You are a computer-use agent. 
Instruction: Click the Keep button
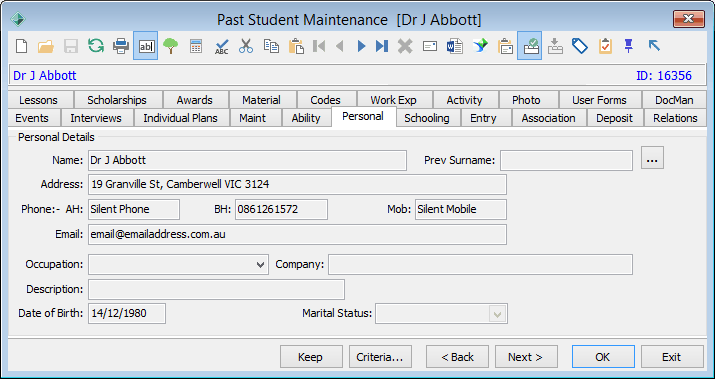[311, 357]
